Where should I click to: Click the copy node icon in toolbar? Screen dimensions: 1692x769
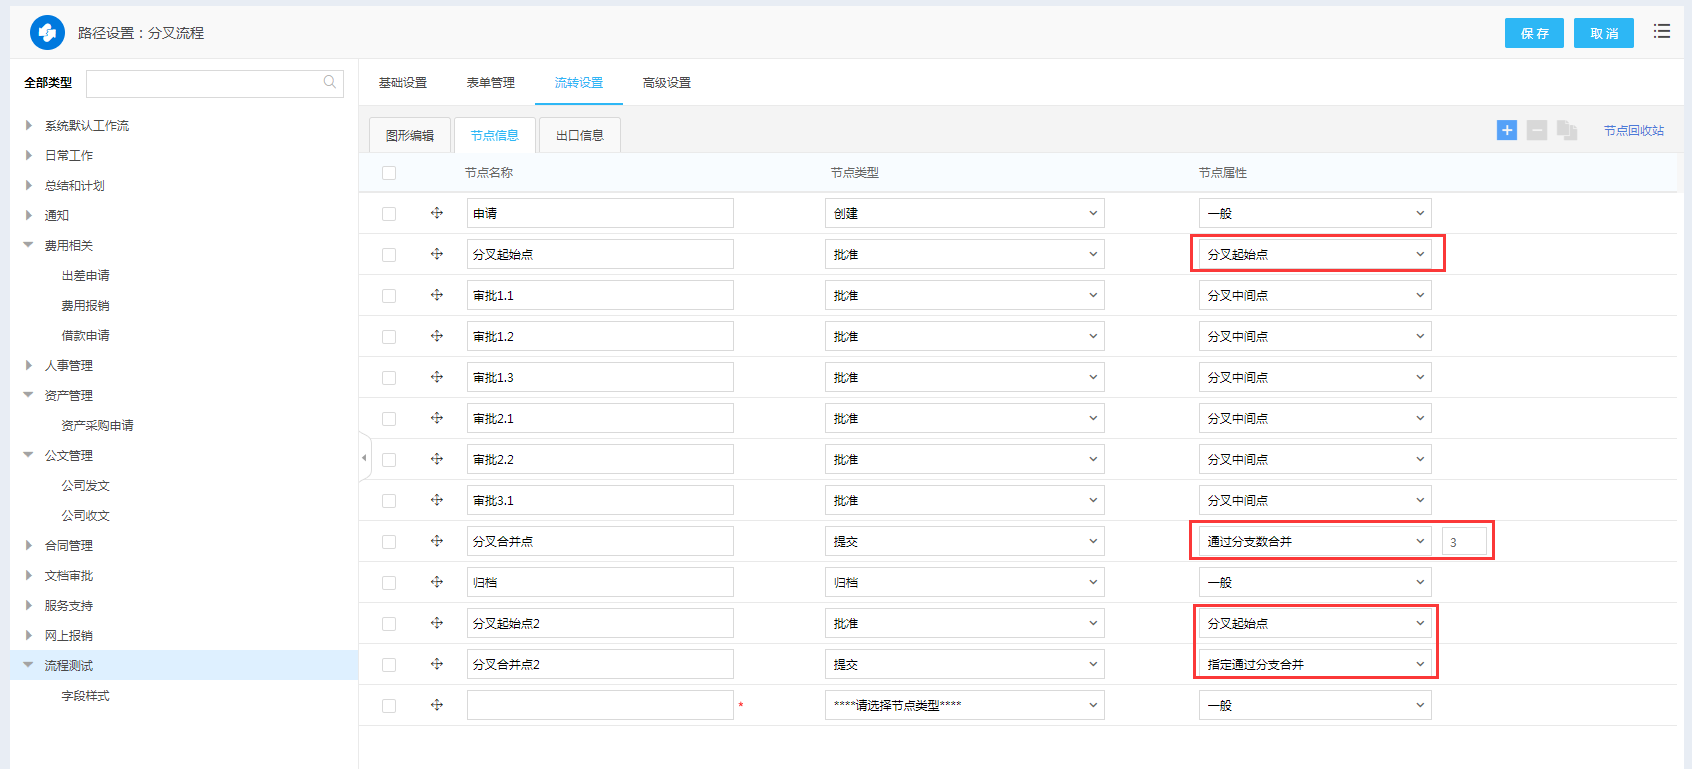[1567, 130]
